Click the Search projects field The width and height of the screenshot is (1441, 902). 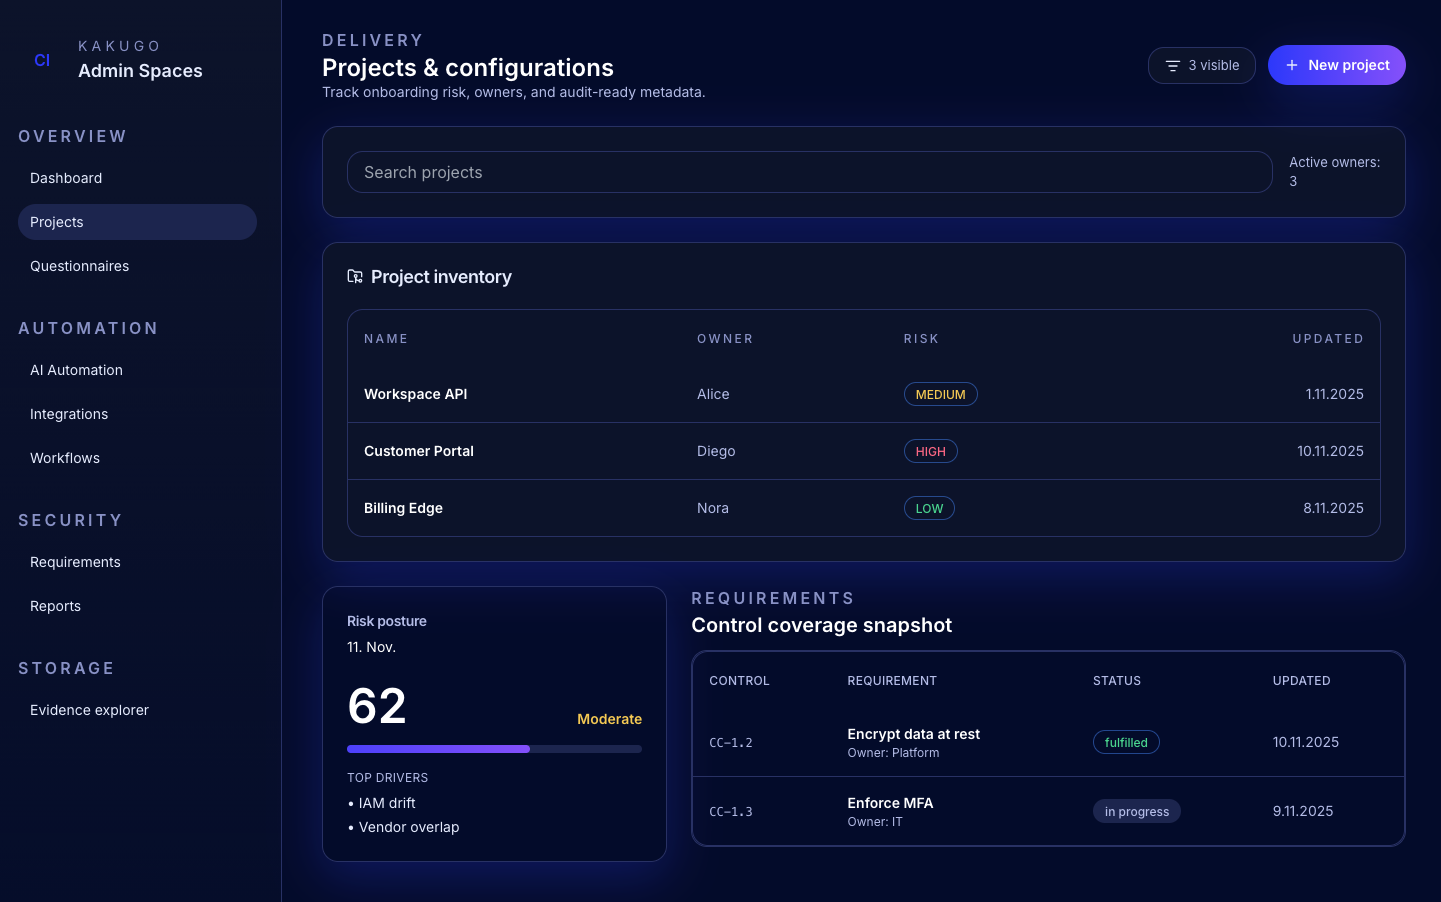[809, 172]
